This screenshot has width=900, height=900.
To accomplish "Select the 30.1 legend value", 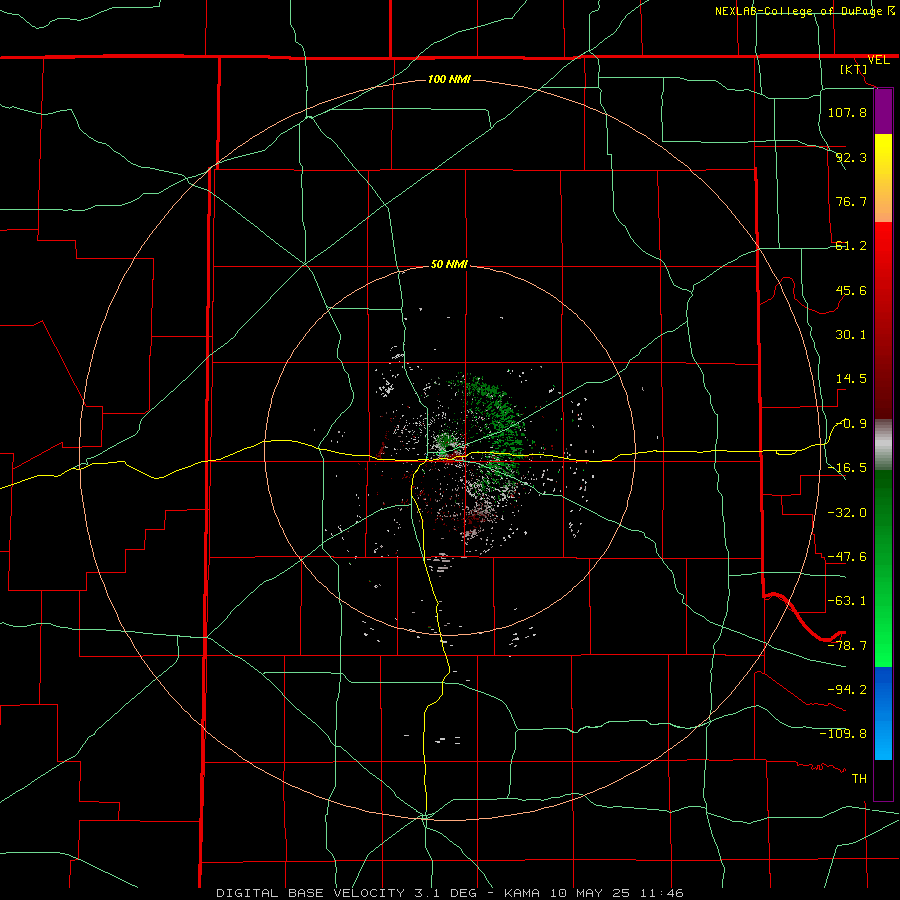I will point(851,335).
